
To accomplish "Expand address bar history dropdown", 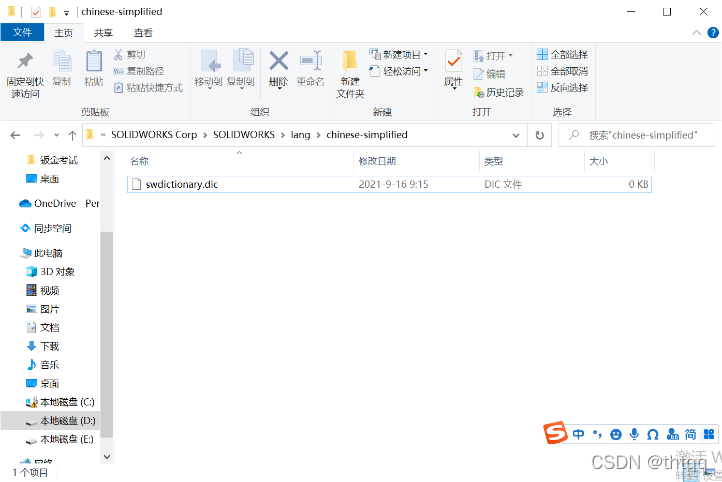I will (516, 135).
